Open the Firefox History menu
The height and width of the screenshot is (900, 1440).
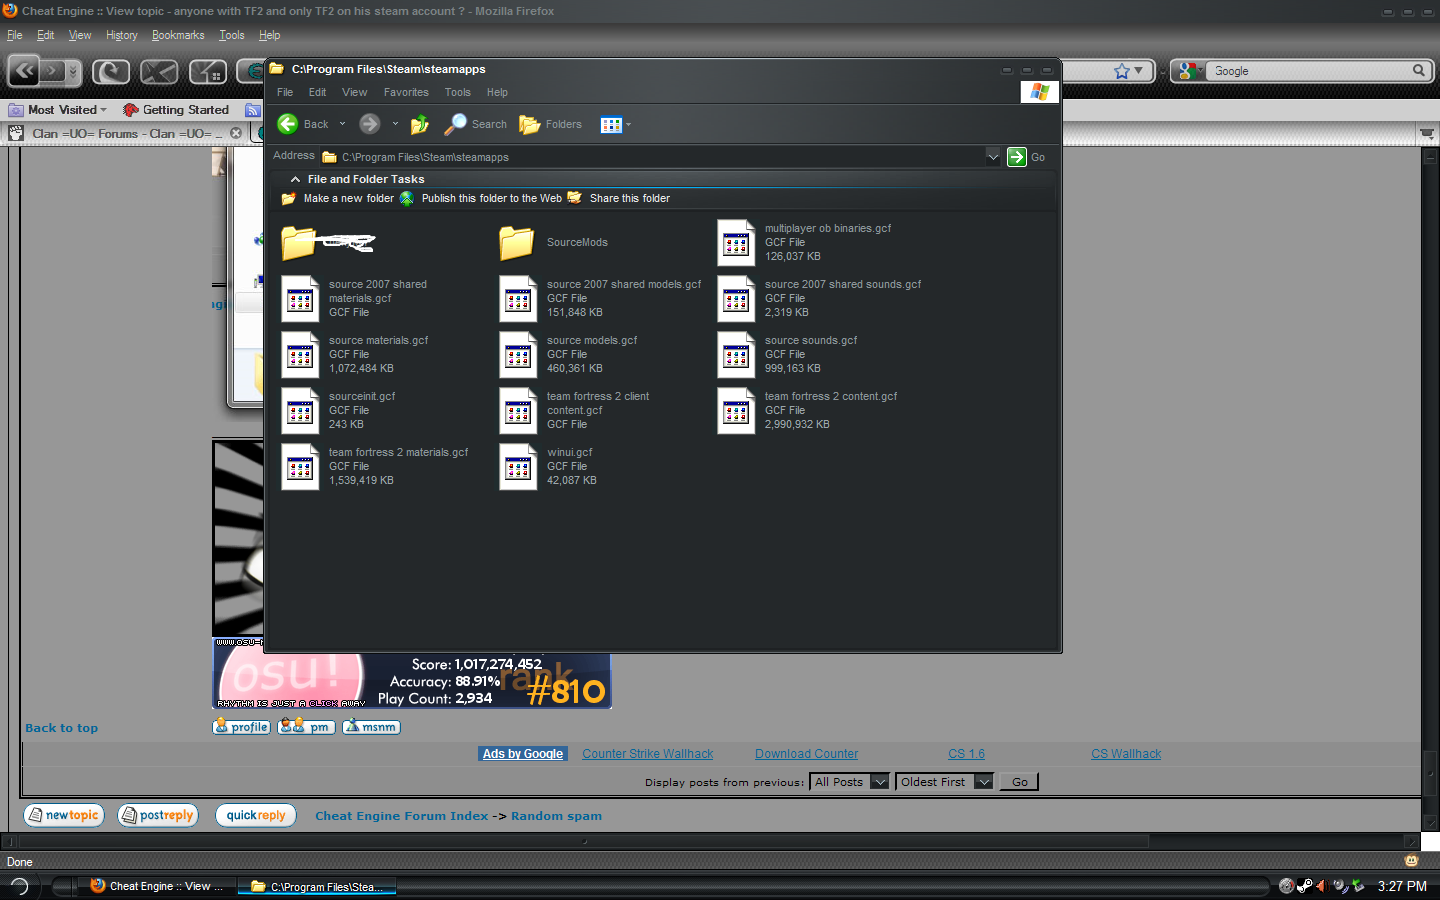[x=122, y=35]
